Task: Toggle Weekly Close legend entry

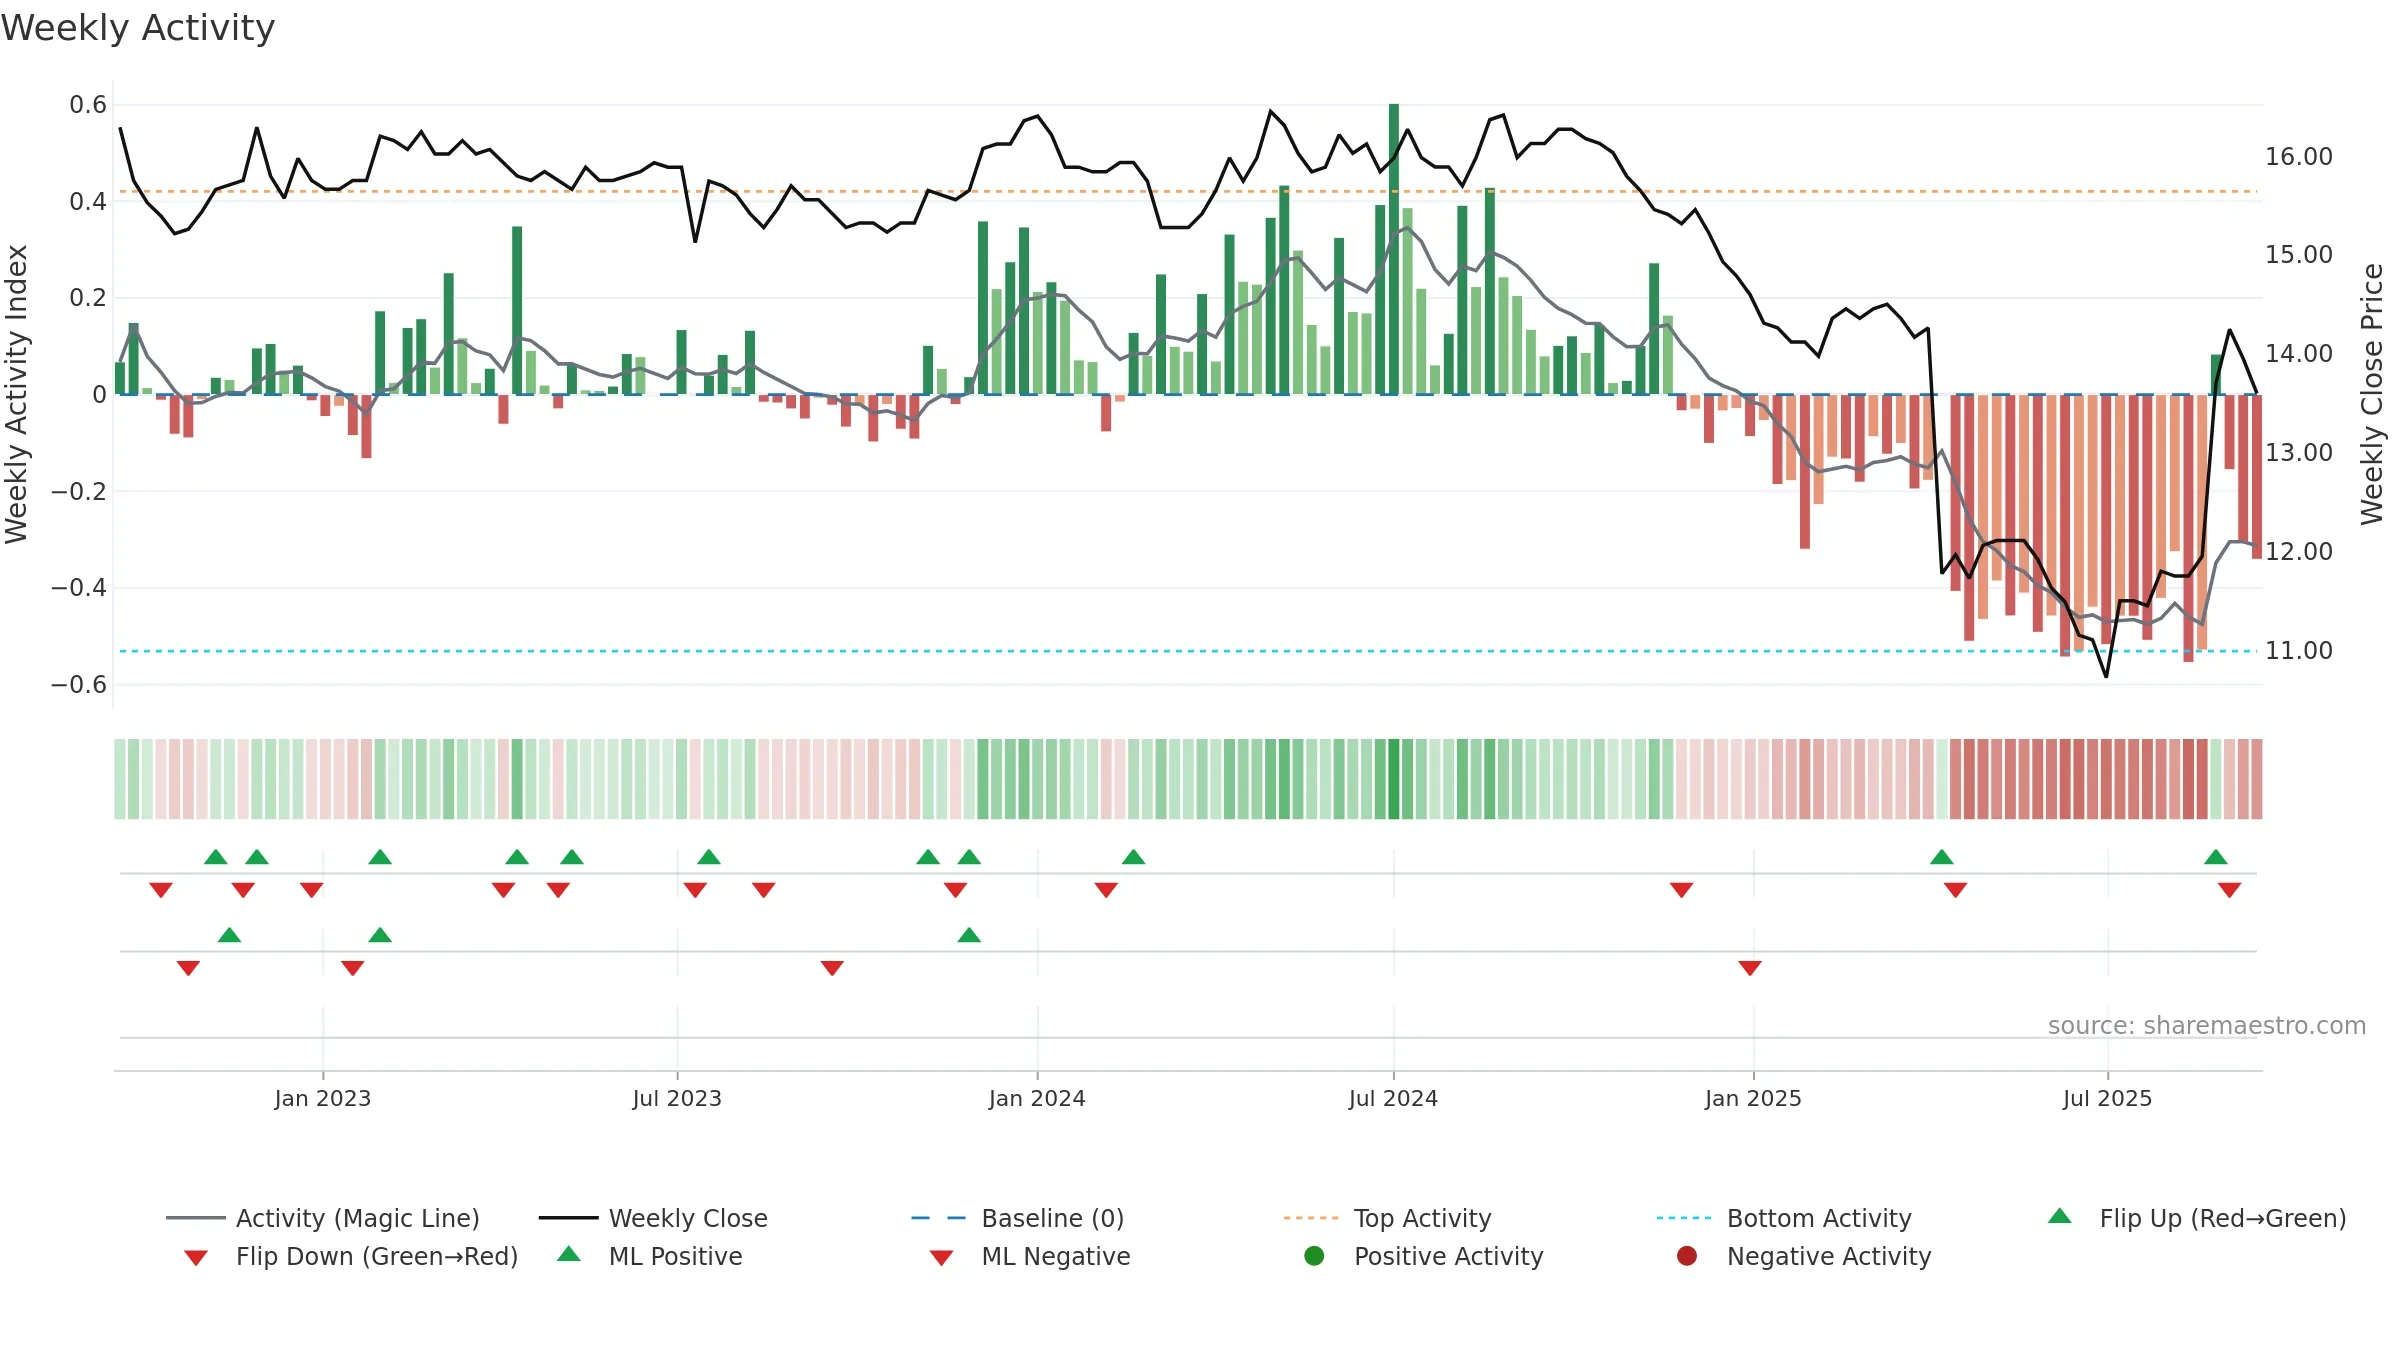Action: (x=653, y=1218)
